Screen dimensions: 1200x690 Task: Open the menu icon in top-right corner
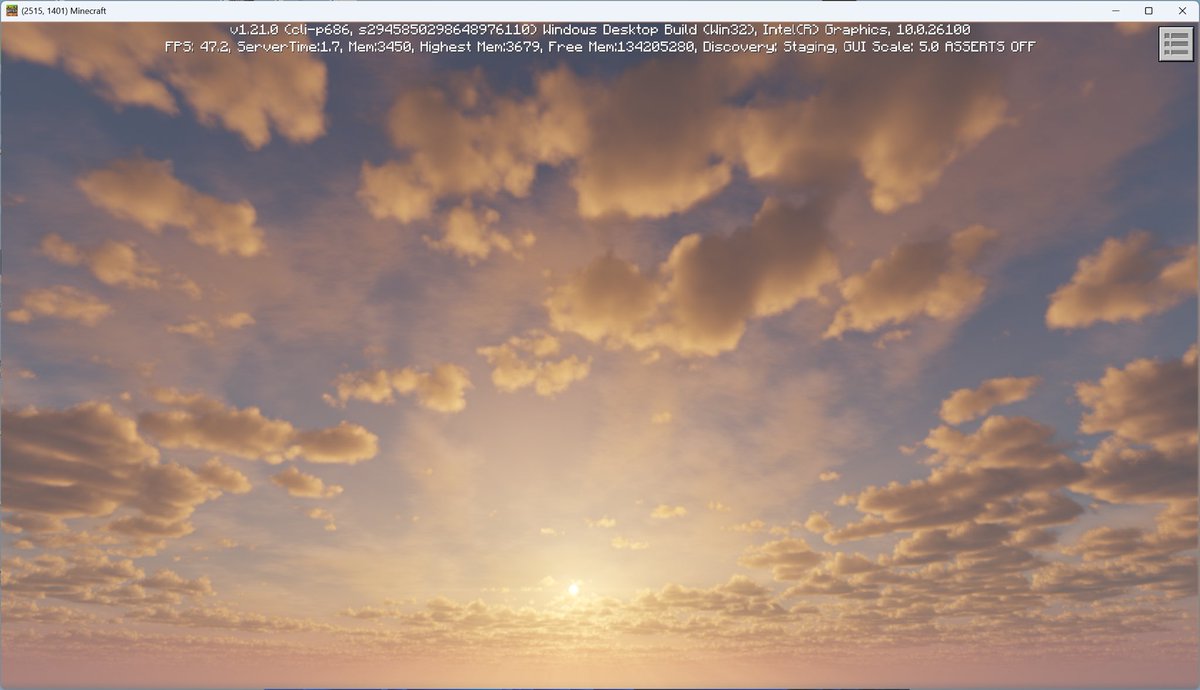[1176, 45]
